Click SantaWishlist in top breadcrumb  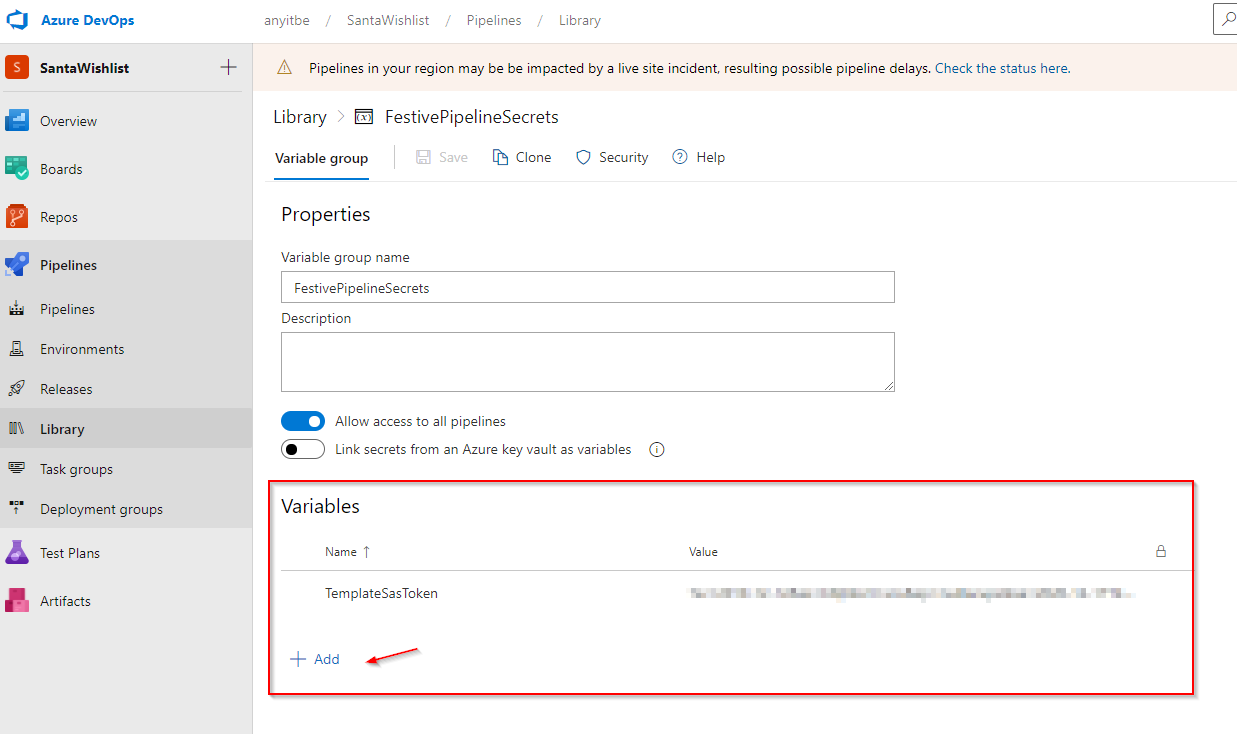click(388, 20)
